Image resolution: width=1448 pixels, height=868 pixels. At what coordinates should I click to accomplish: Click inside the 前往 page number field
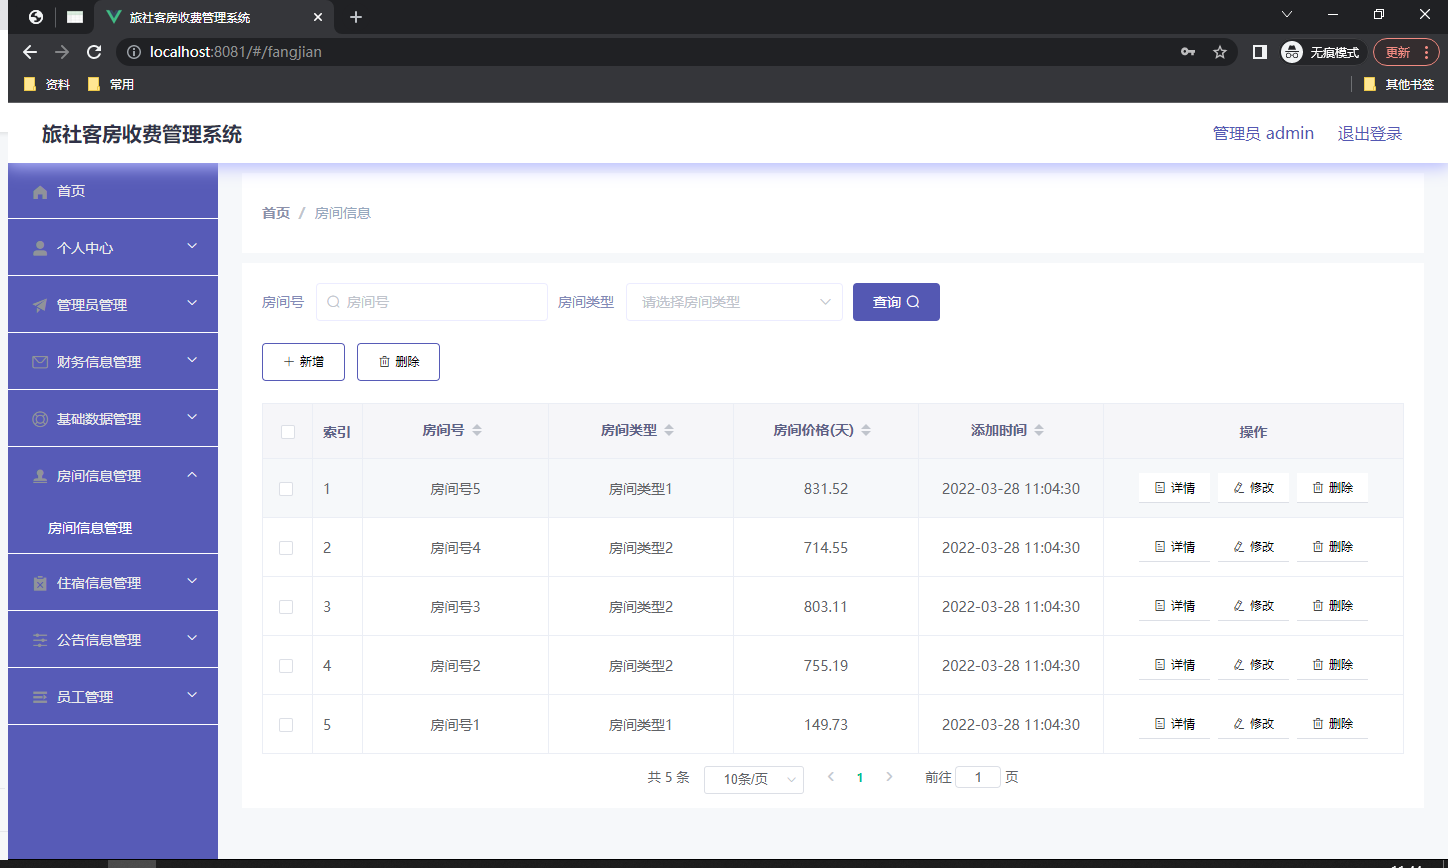(x=977, y=776)
